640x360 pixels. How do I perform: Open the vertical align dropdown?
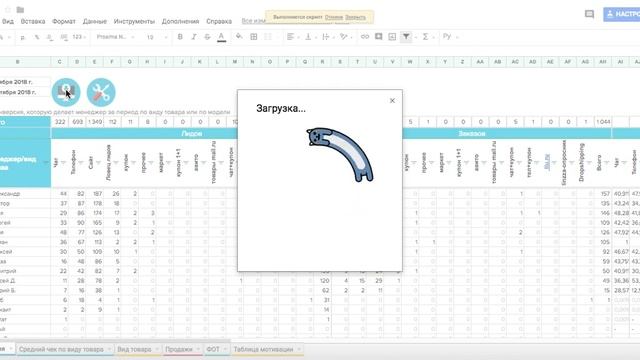pos(310,37)
